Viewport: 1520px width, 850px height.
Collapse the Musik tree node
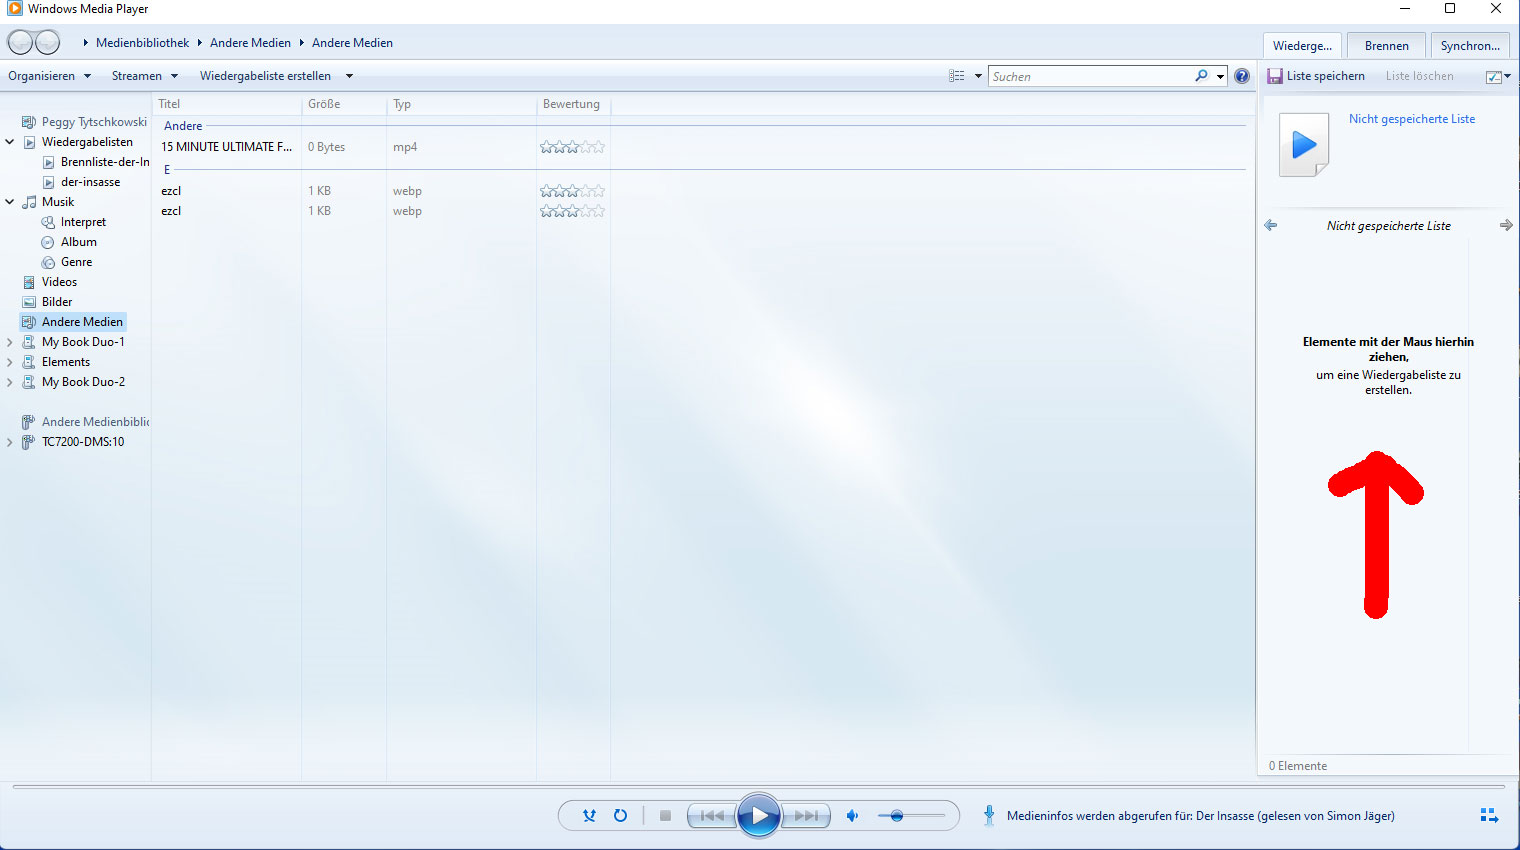[10, 202]
